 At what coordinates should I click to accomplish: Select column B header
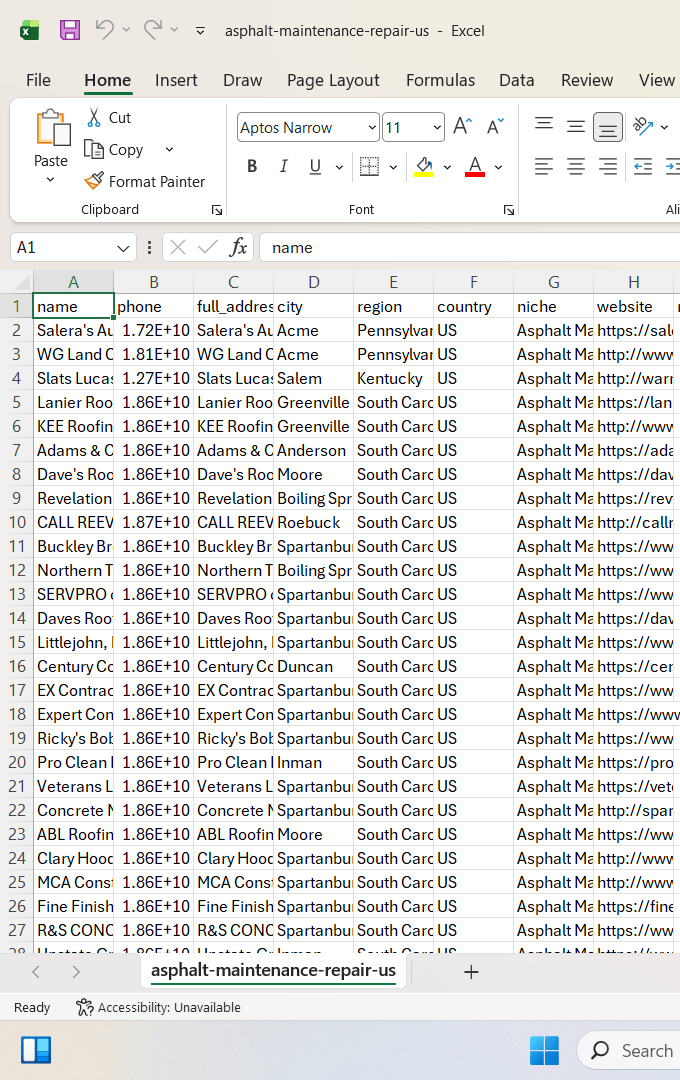pyautogui.click(x=154, y=282)
